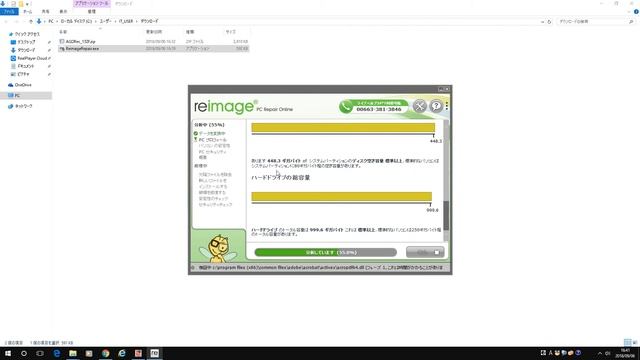640x360 pixels.
Task: Sort files by the Type column header
Action: pos(190,32)
